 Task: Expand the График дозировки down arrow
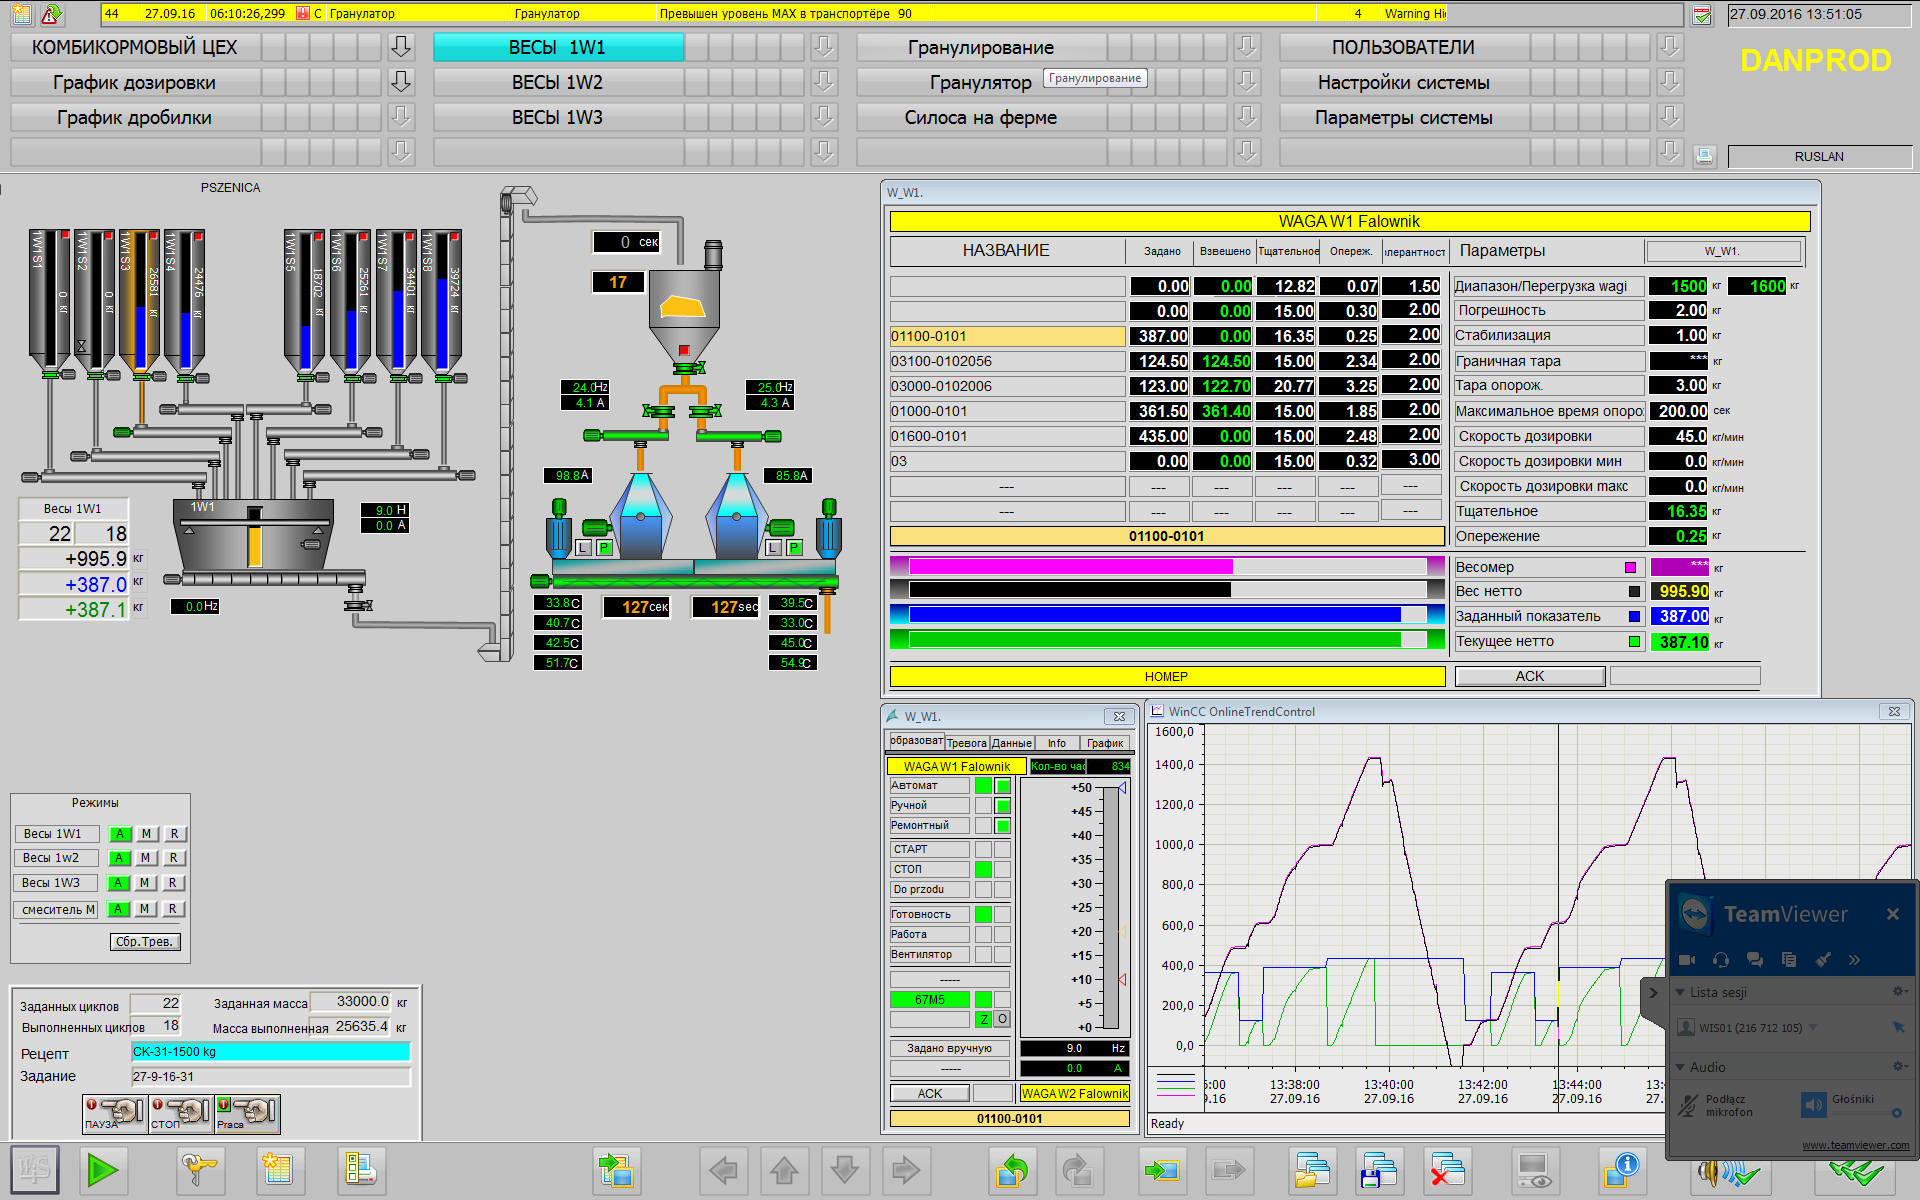pos(401,82)
